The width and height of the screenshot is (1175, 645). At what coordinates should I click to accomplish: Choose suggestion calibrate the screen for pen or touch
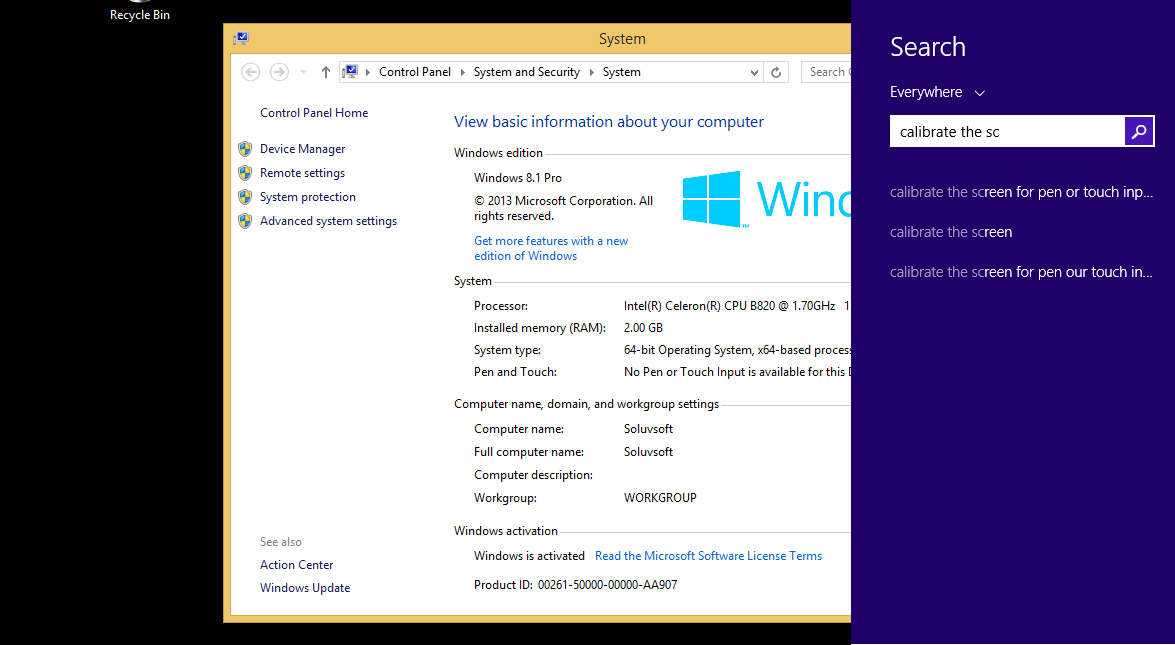coord(1021,193)
